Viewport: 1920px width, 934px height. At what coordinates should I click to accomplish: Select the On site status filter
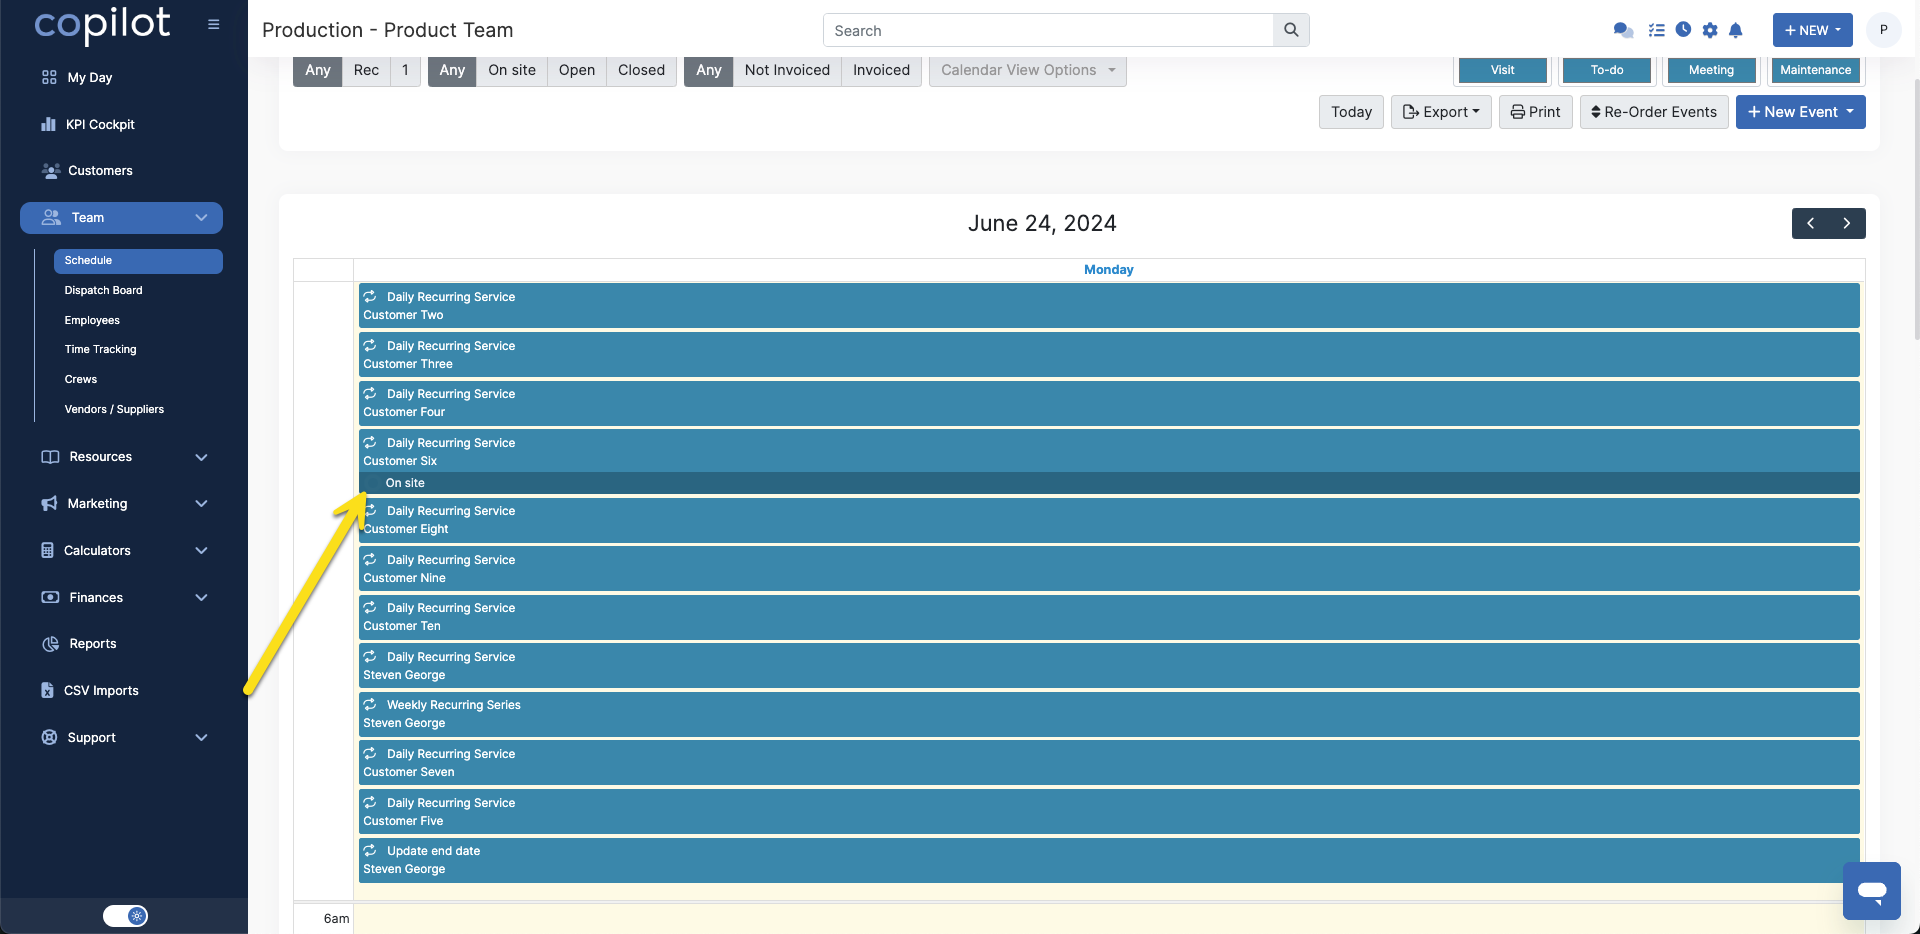(x=512, y=70)
